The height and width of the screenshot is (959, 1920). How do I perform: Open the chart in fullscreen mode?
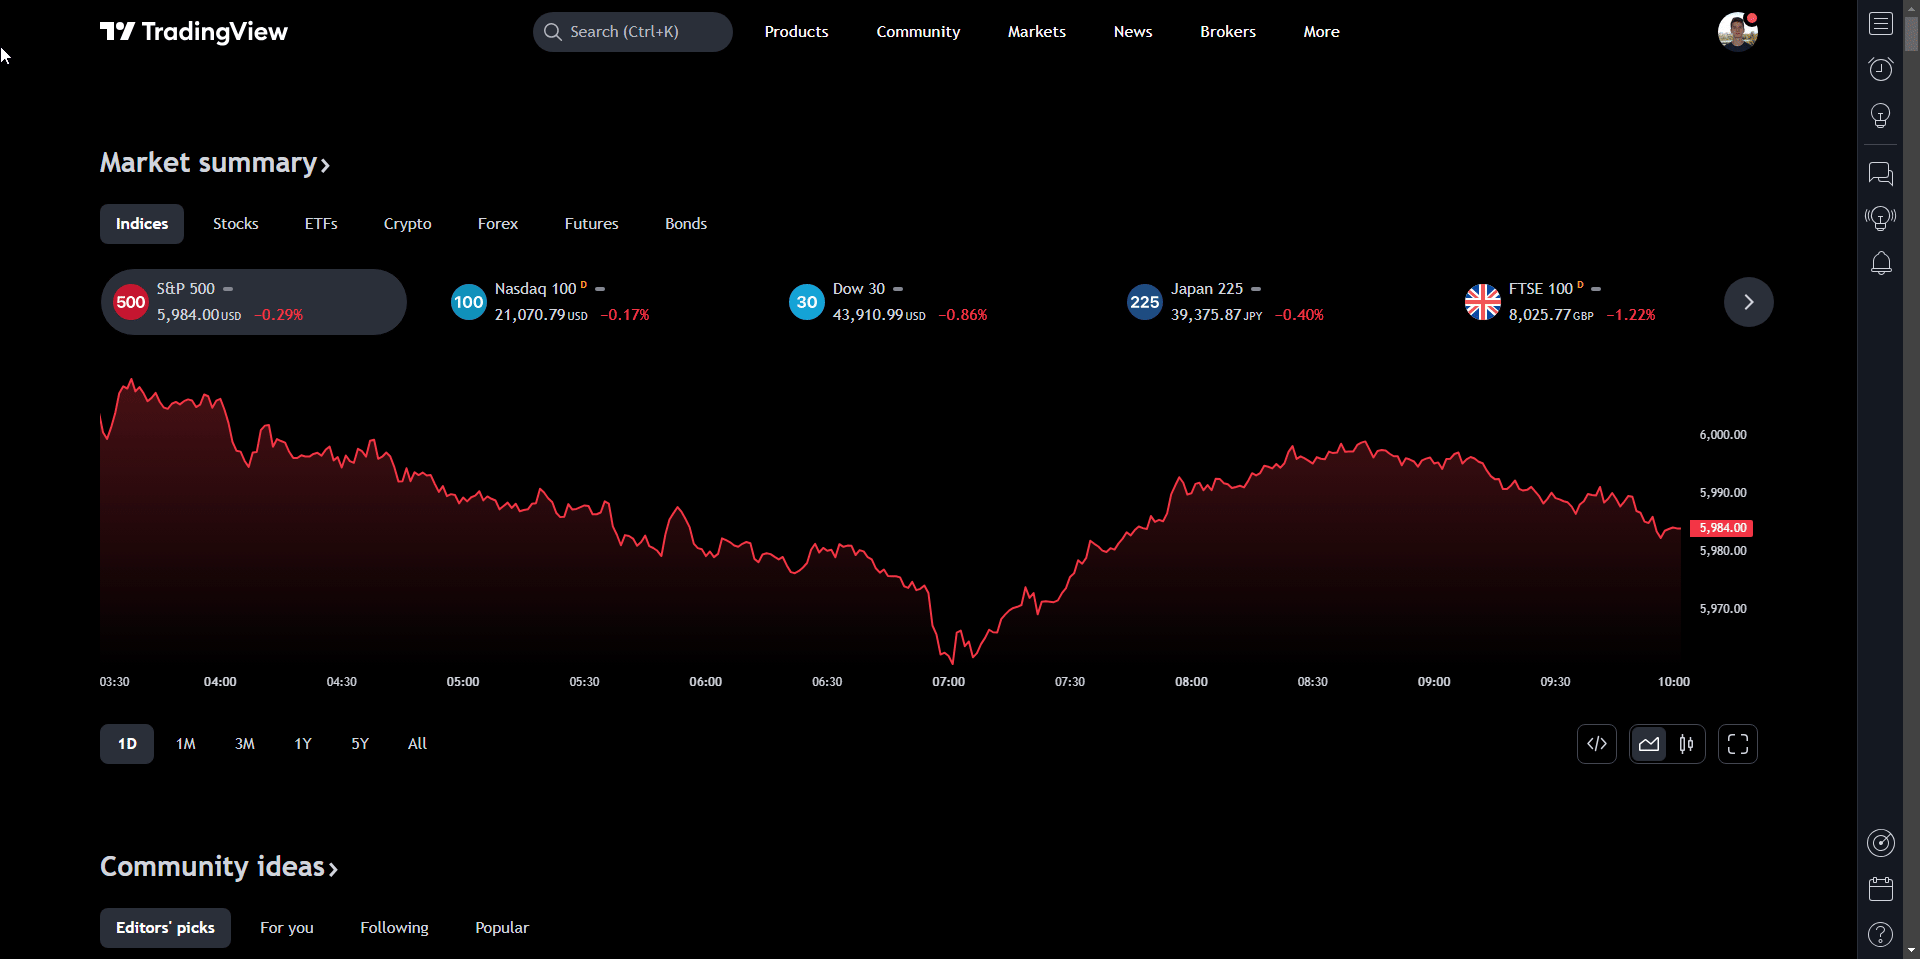click(1738, 744)
